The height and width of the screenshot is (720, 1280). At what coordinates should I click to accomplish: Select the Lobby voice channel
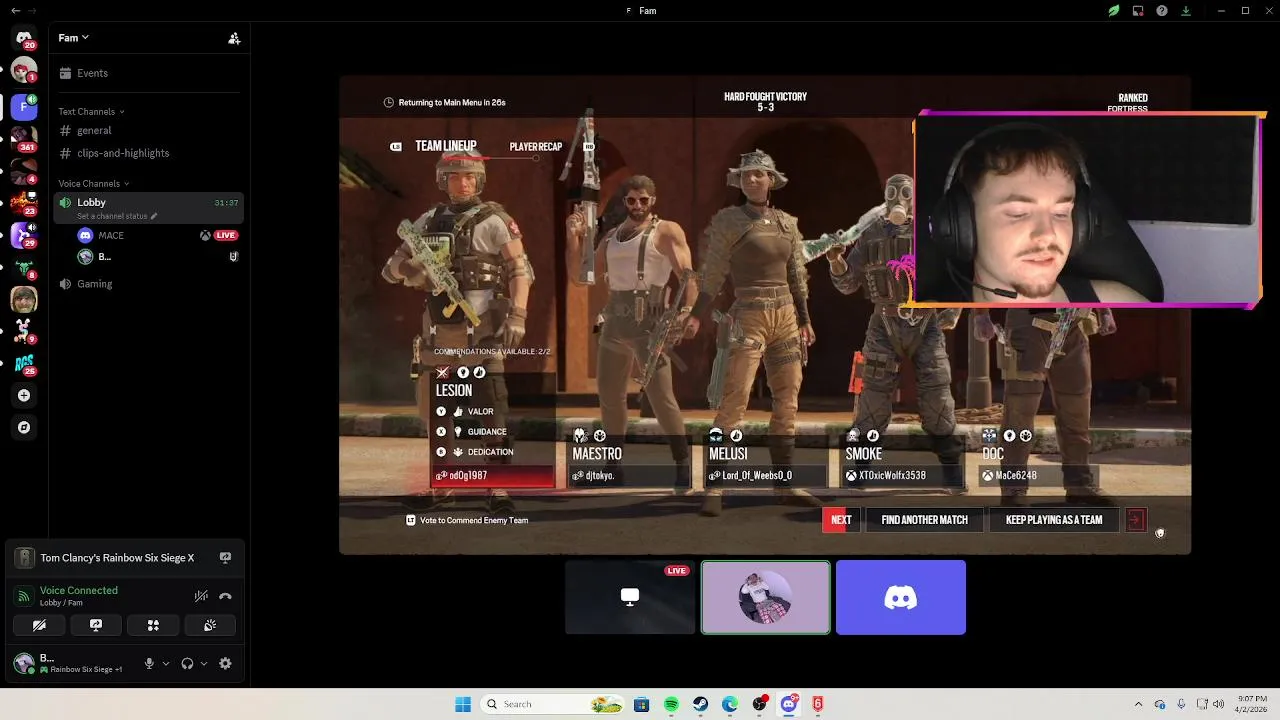click(x=147, y=207)
